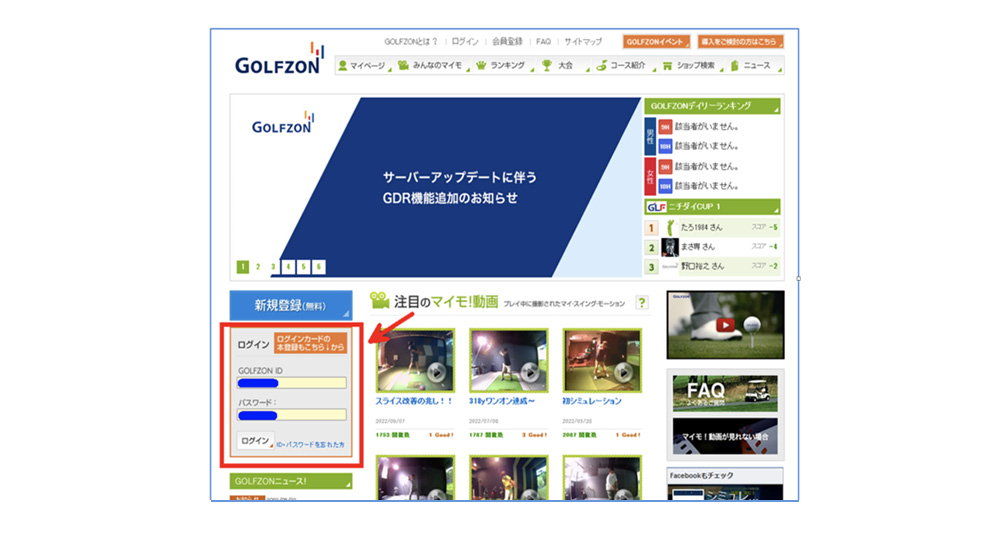Expand the ニチダイCUP 1 header

[x=712, y=207]
